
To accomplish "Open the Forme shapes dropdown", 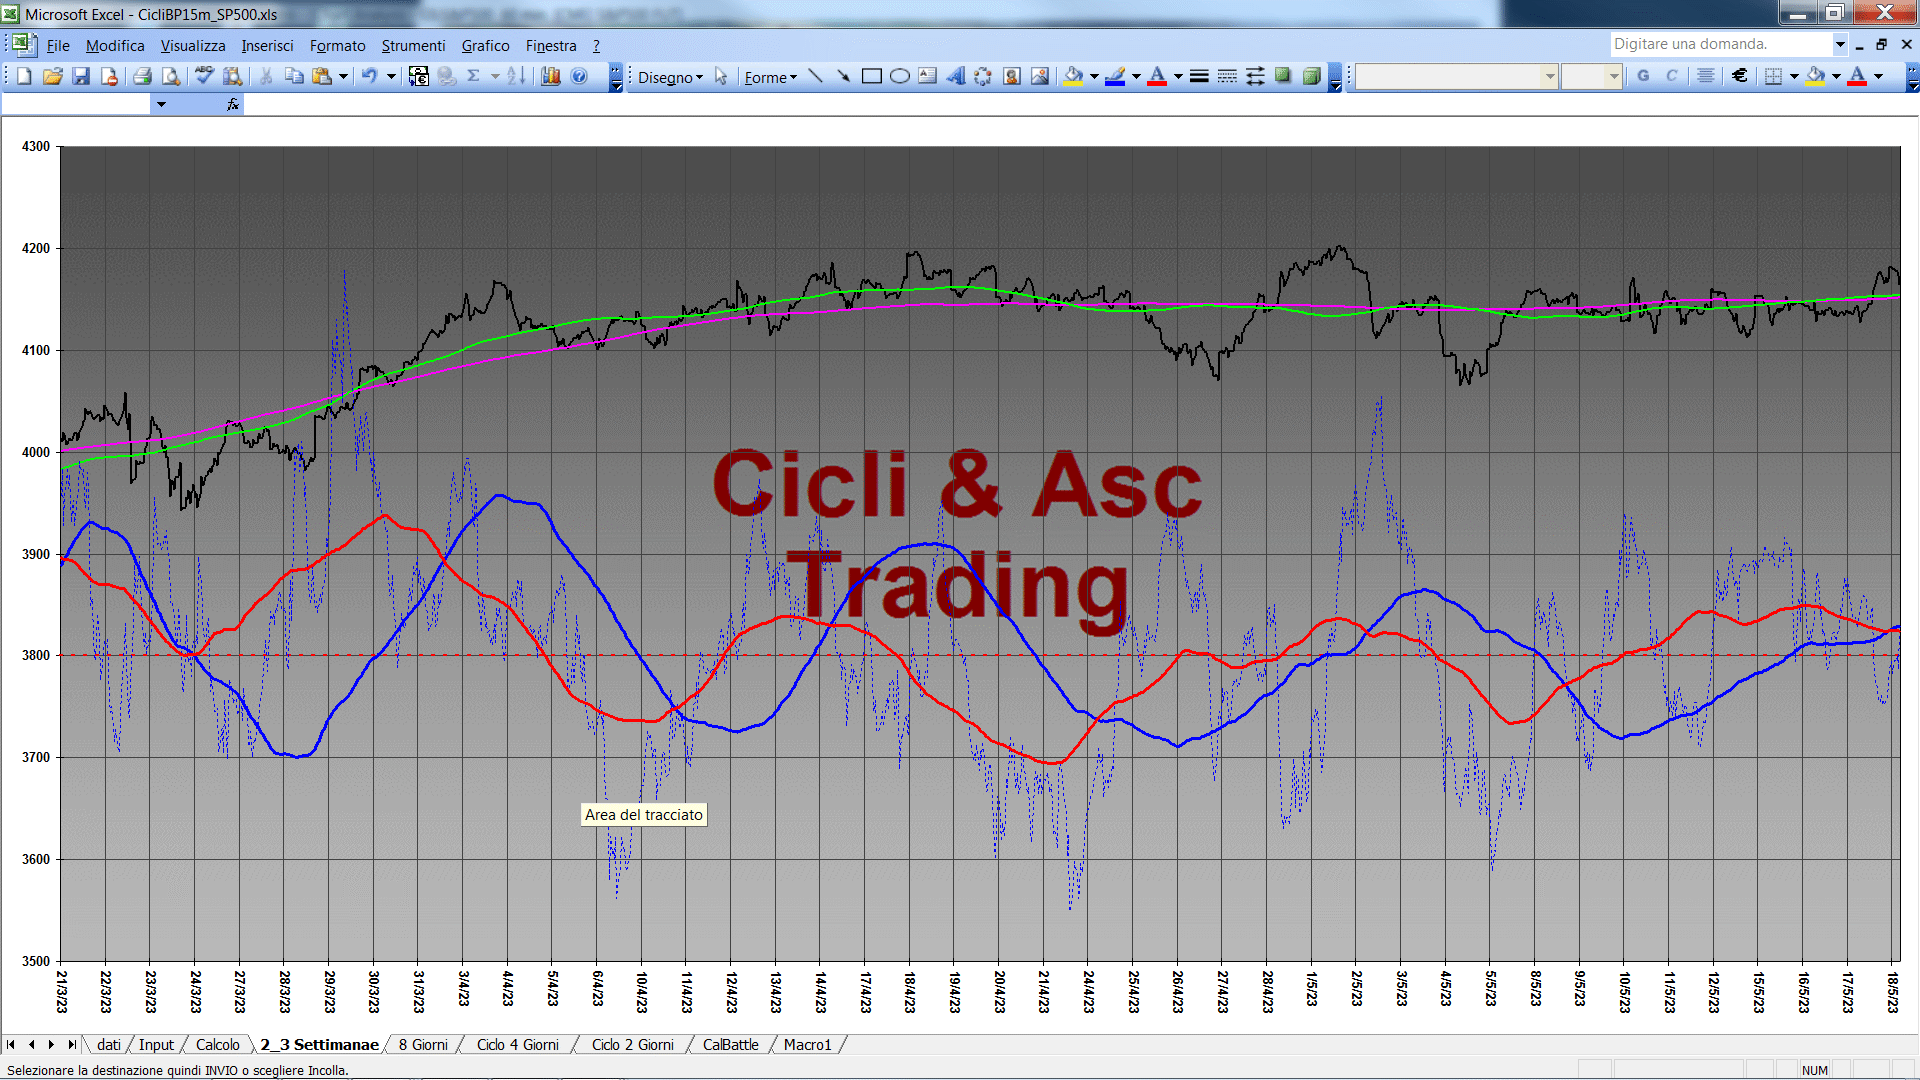I will click(770, 77).
